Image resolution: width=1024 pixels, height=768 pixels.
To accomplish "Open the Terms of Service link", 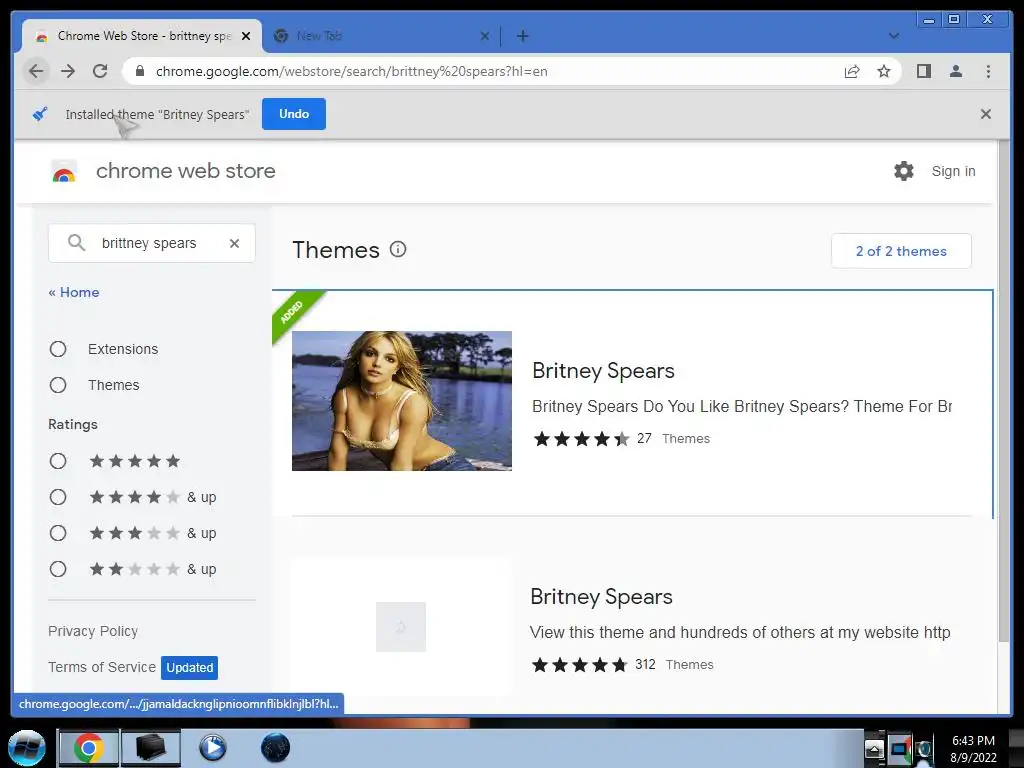I will [102, 667].
